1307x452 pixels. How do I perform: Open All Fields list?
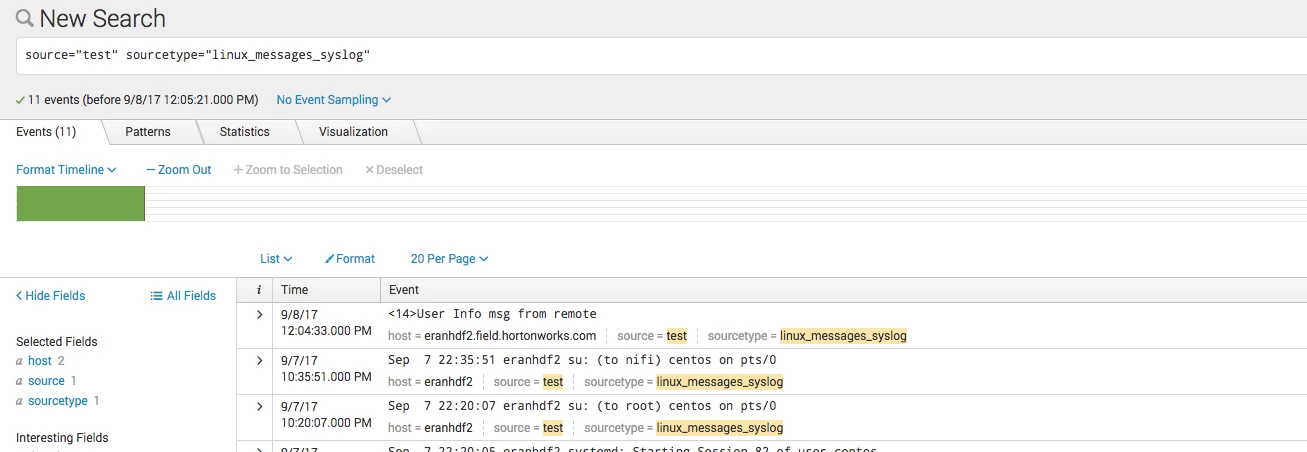183,296
